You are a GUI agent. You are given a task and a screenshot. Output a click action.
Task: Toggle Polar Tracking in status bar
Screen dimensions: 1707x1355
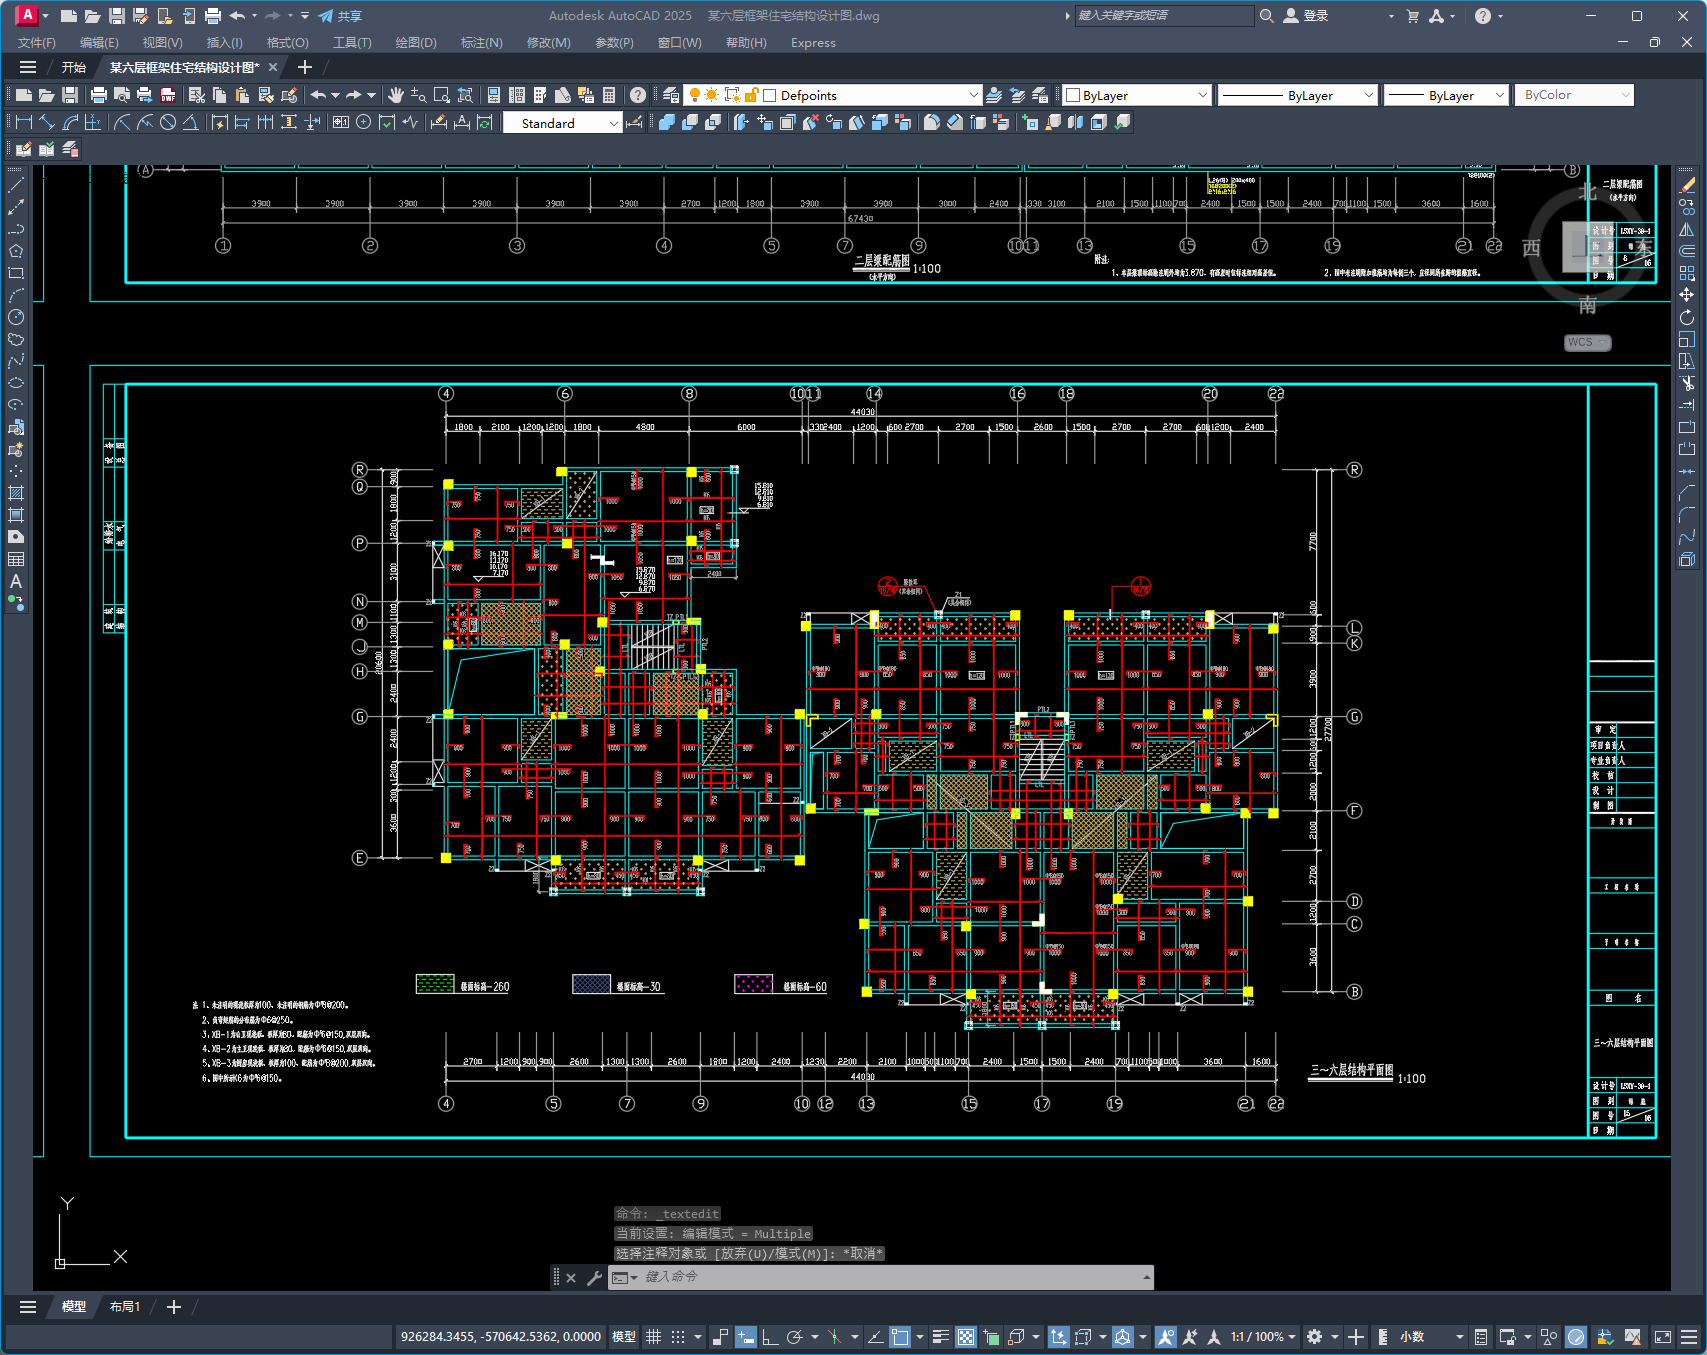pyautogui.click(x=795, y=1337)
